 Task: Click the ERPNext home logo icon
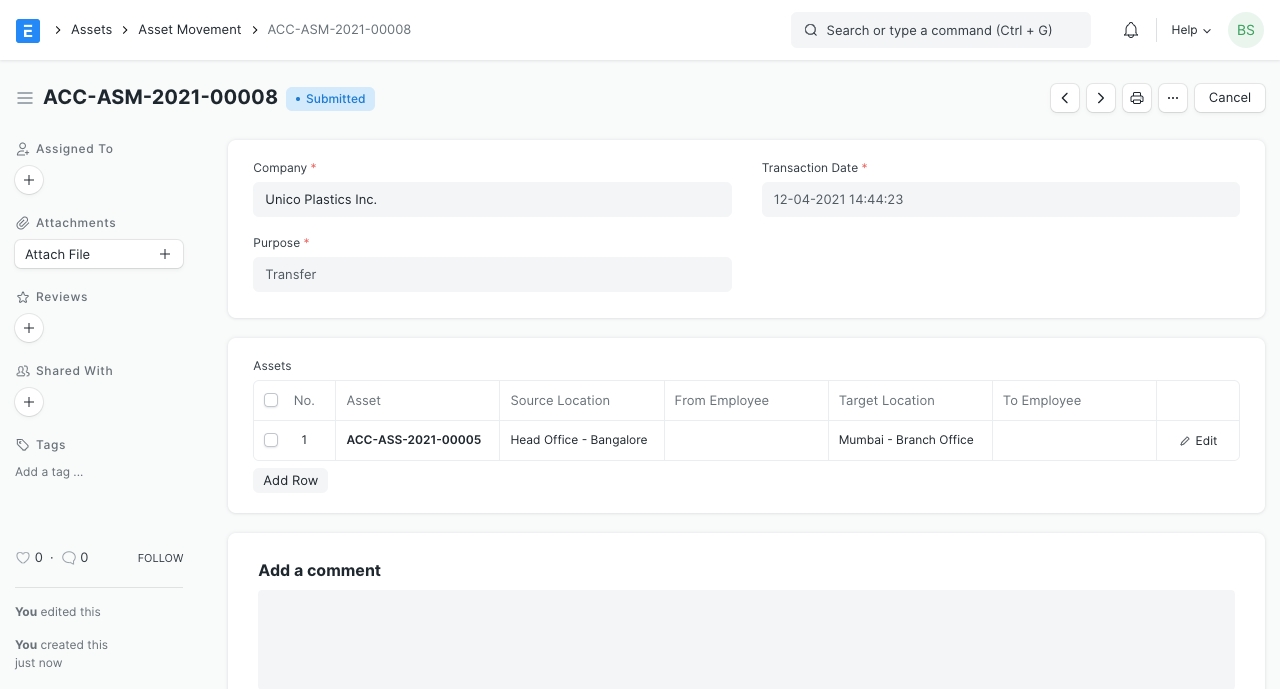click(28, 30)
